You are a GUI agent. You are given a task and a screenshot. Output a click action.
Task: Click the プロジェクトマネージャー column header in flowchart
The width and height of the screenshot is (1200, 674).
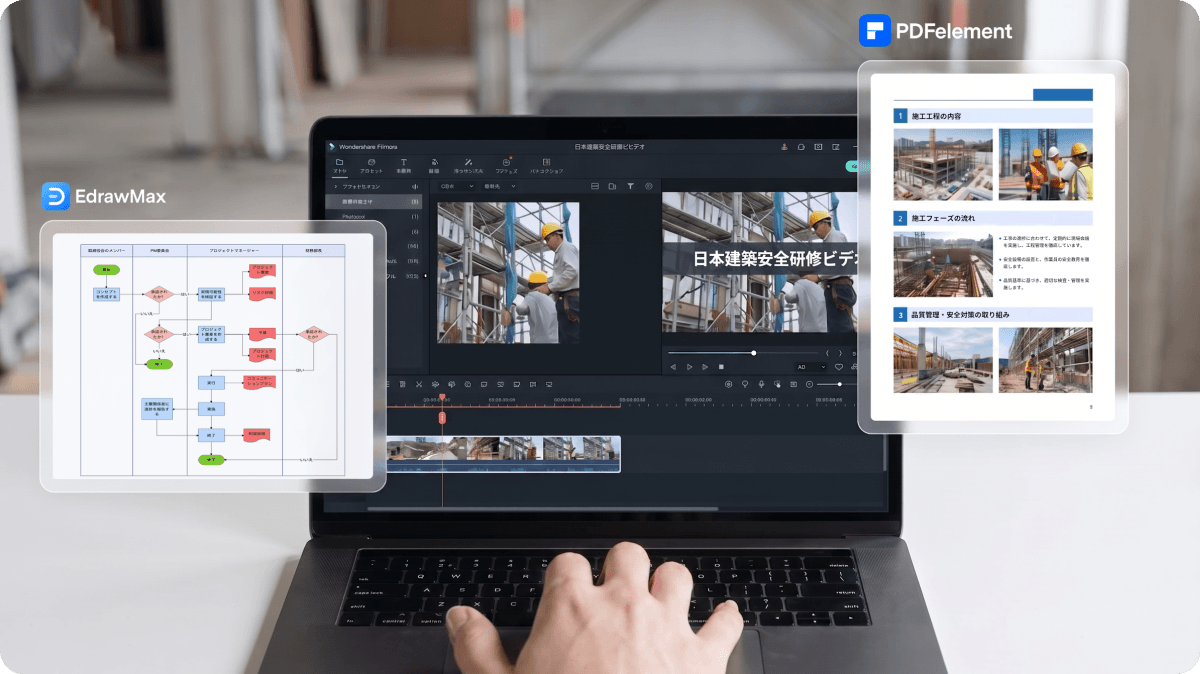click(x=235, y=250)
